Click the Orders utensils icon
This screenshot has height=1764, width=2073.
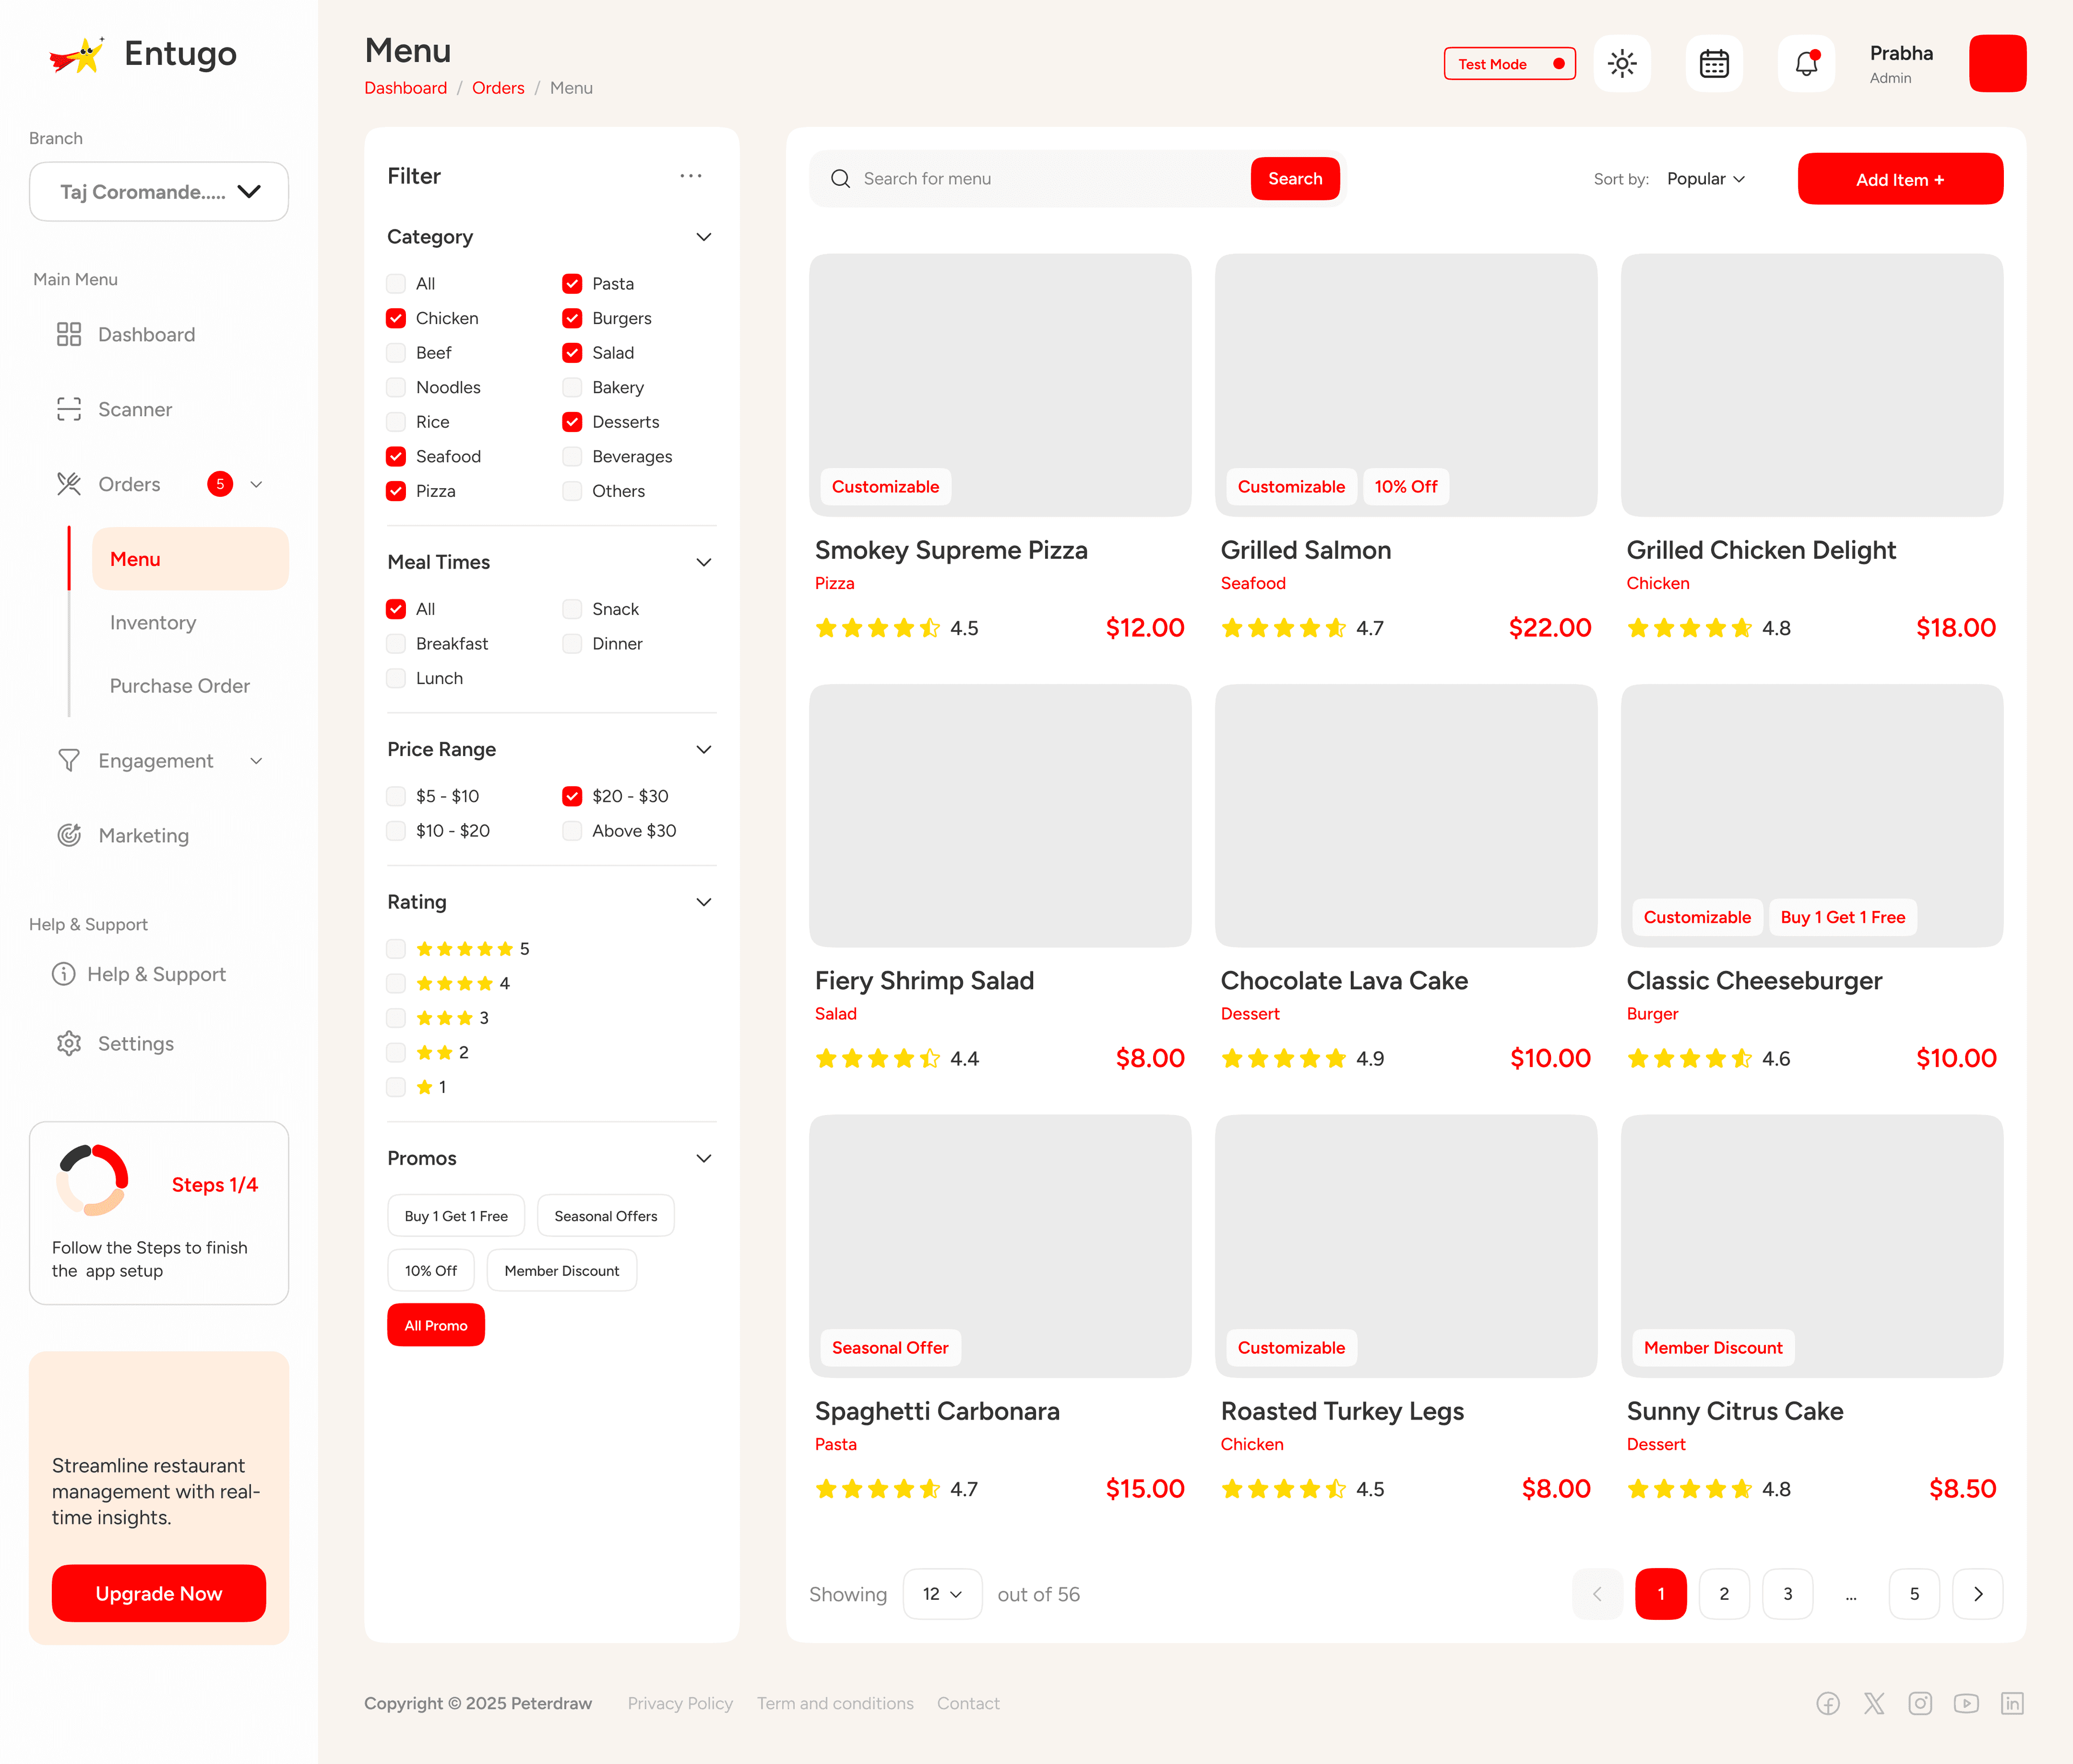tap(69, 484)
